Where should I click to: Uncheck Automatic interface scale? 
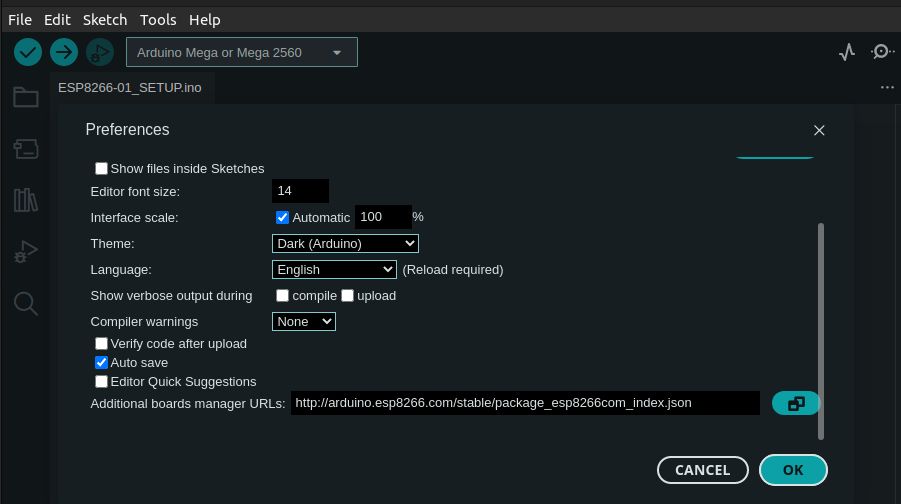click(282, 217)
